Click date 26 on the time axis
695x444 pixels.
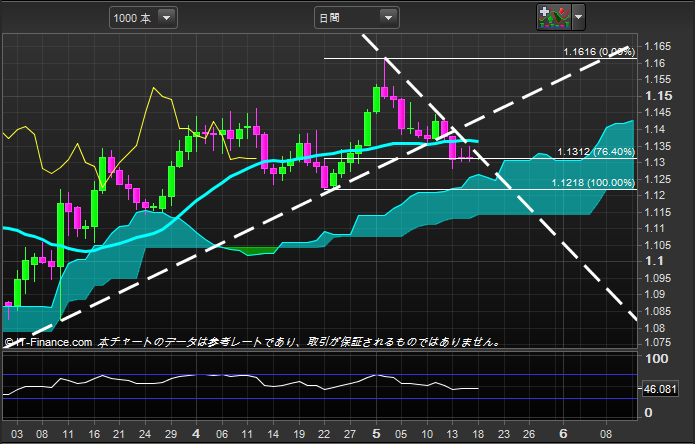coord(529,434)
